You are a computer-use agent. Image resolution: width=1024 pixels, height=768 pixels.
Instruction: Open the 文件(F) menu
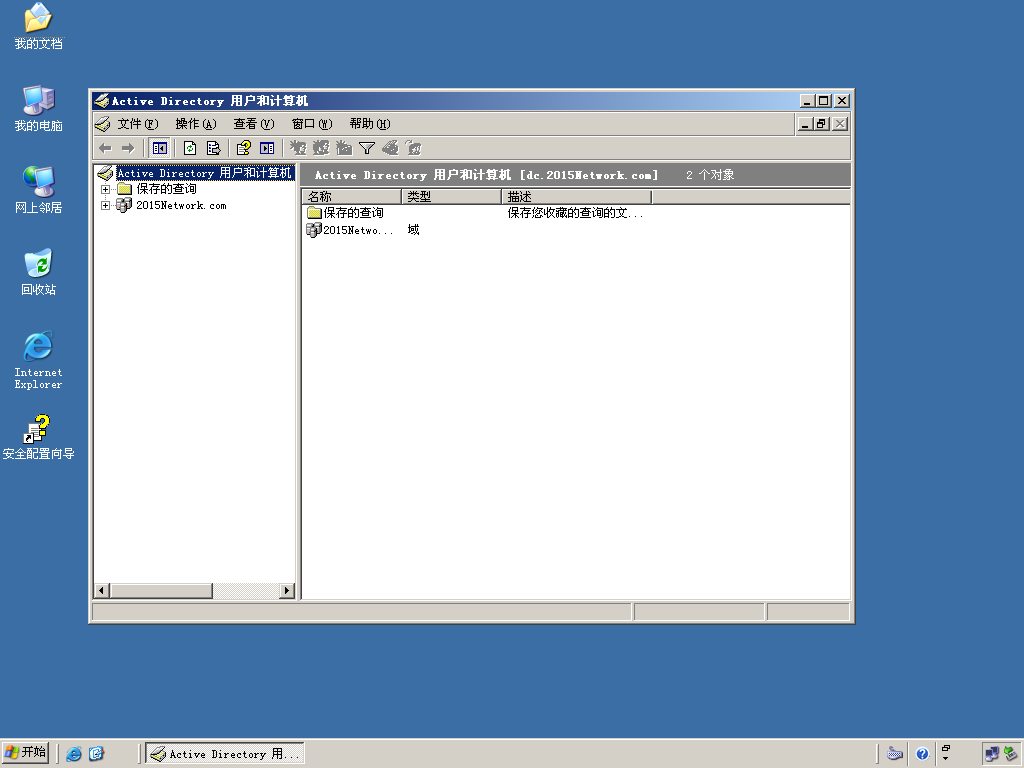click(x=138, y=123)
